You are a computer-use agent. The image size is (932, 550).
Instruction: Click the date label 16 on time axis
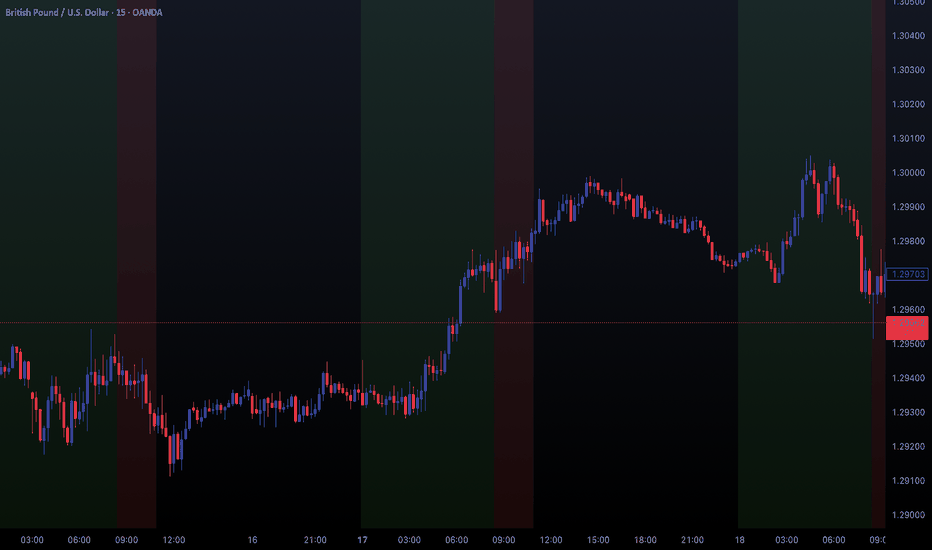[253, 540]
